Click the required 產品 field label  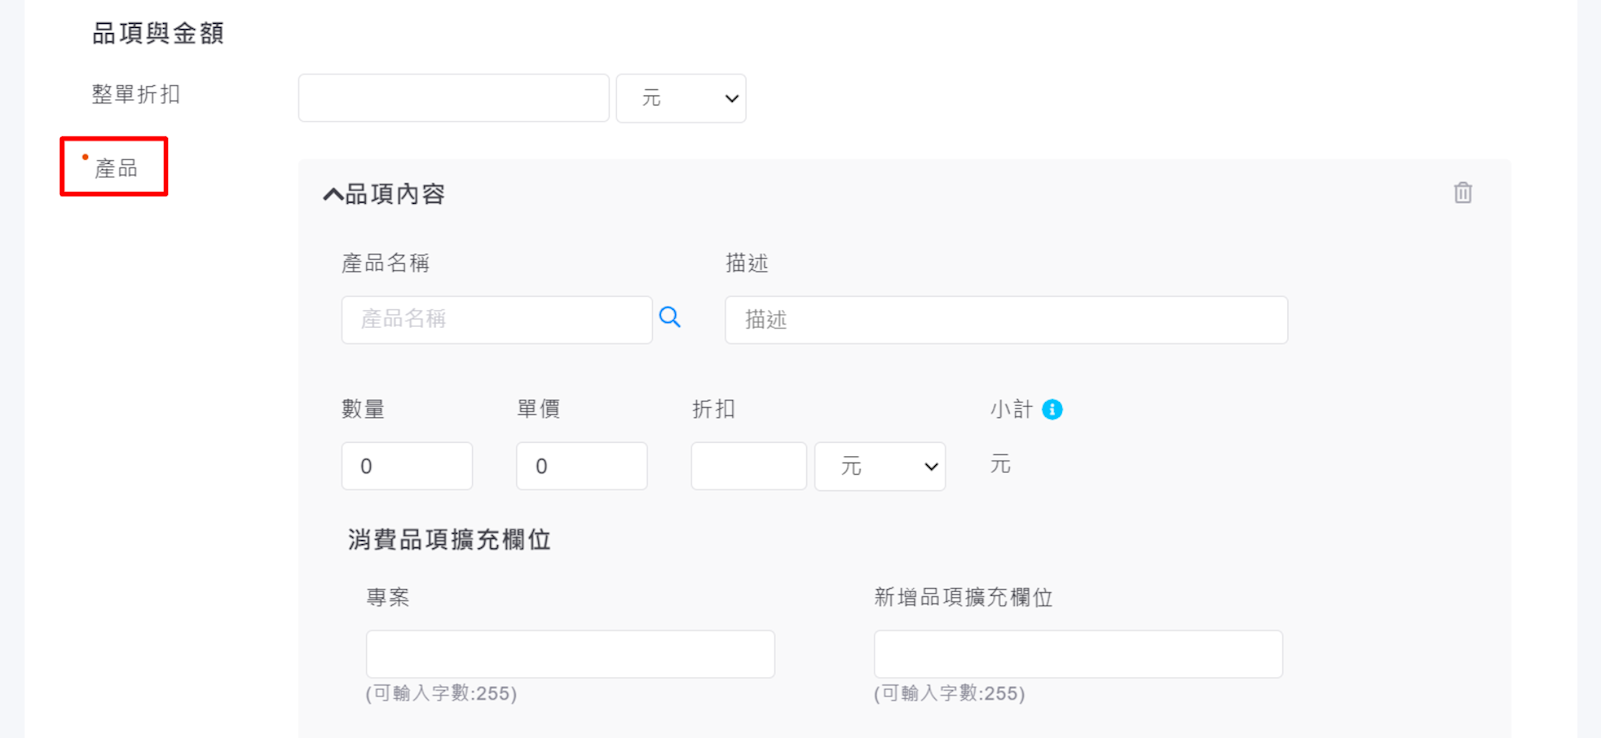(x=116, y=168)
